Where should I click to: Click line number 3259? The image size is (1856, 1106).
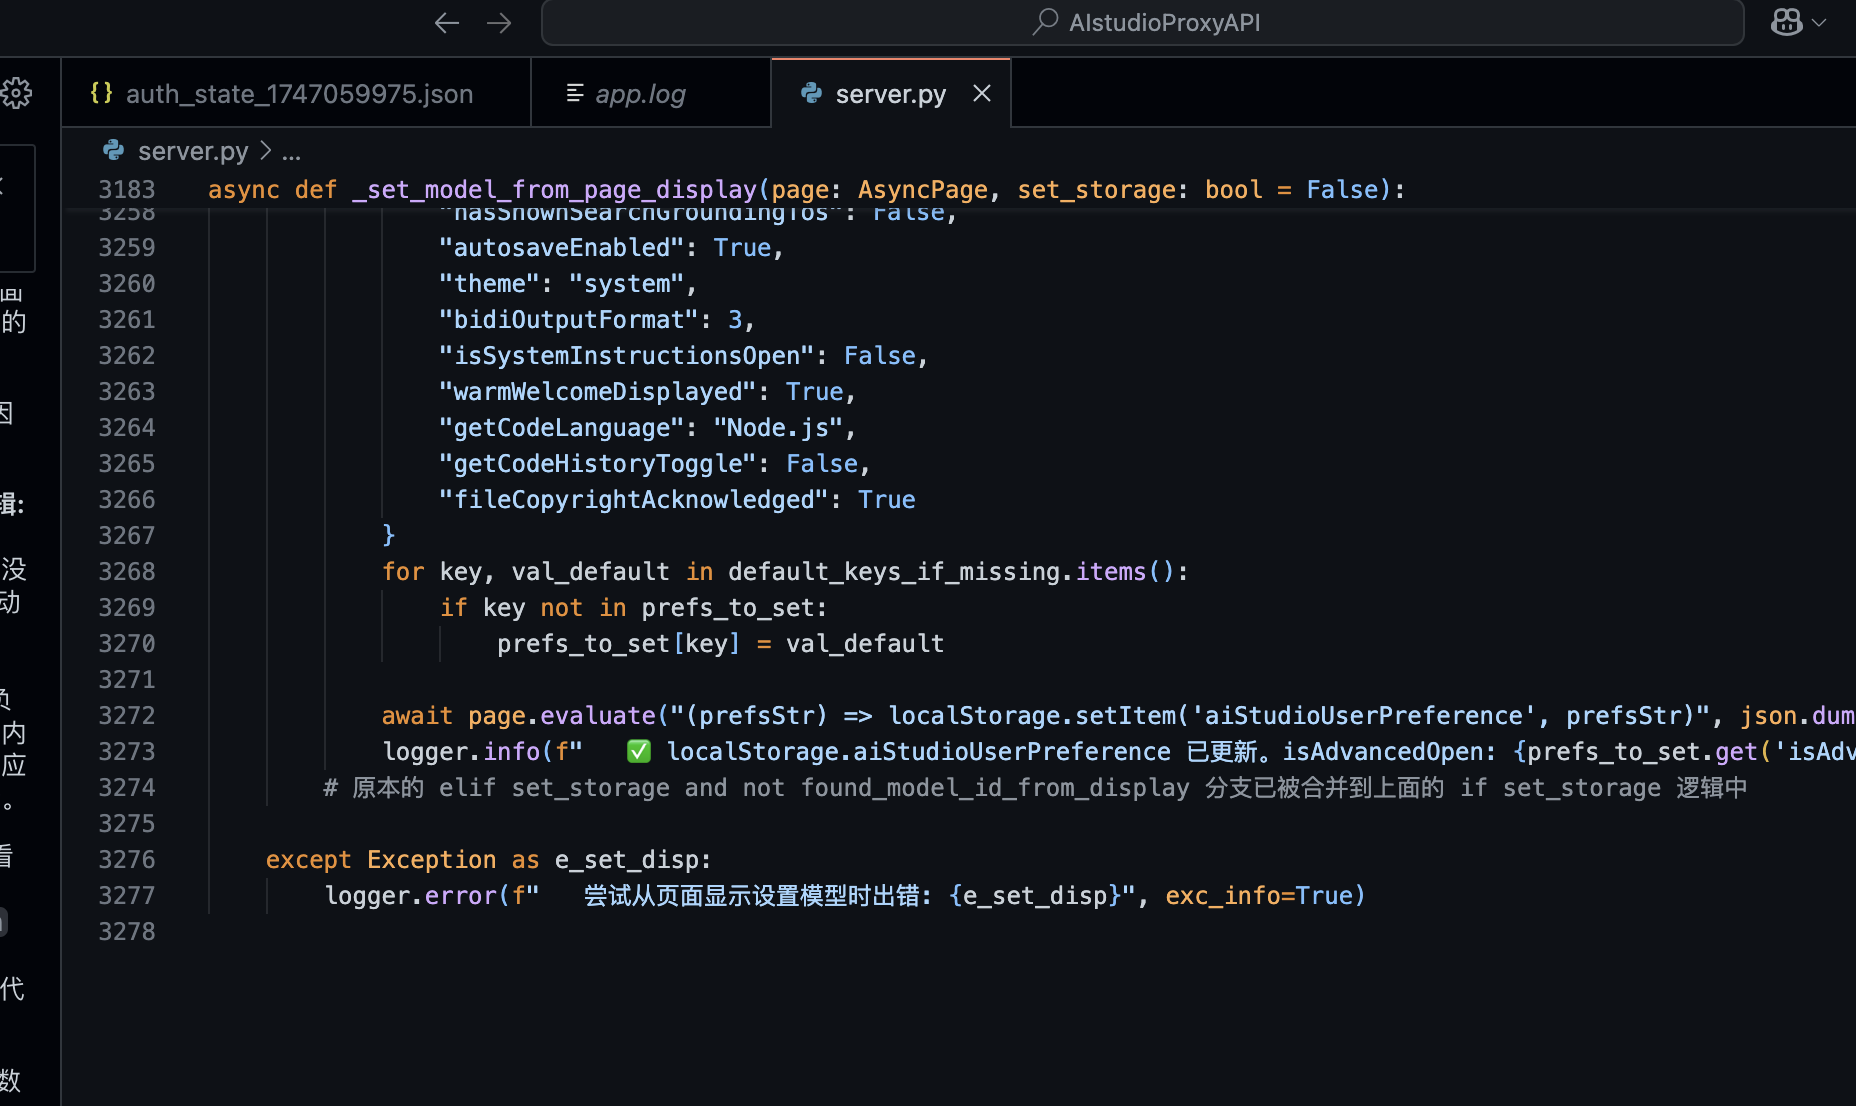(x=127, y=248)
